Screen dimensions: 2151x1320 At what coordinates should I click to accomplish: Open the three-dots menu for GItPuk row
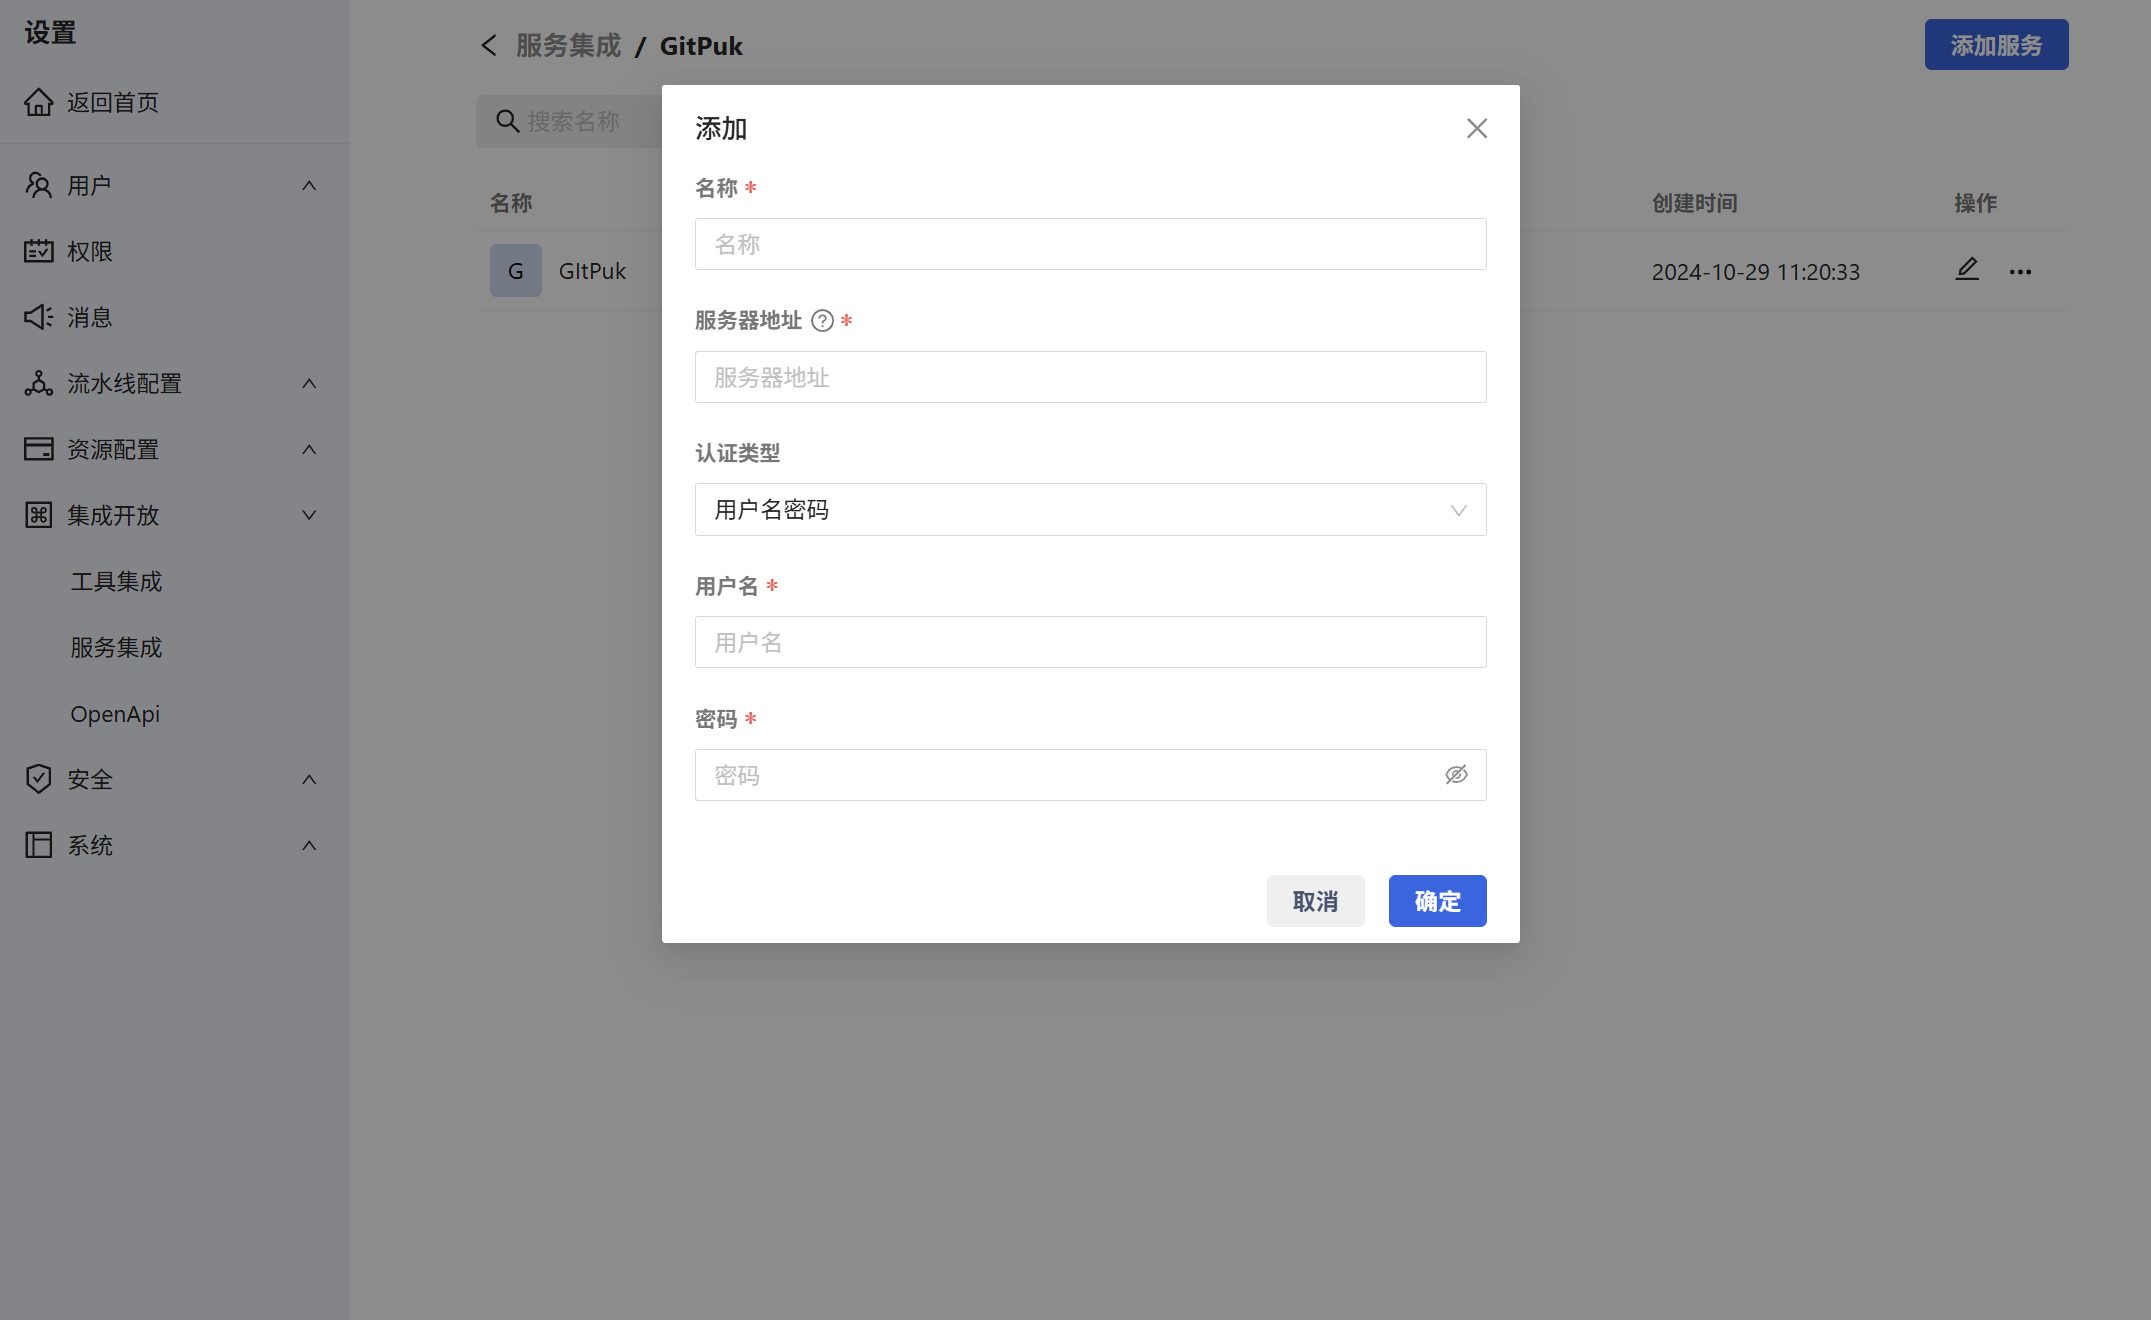[x=2020, y=272]
